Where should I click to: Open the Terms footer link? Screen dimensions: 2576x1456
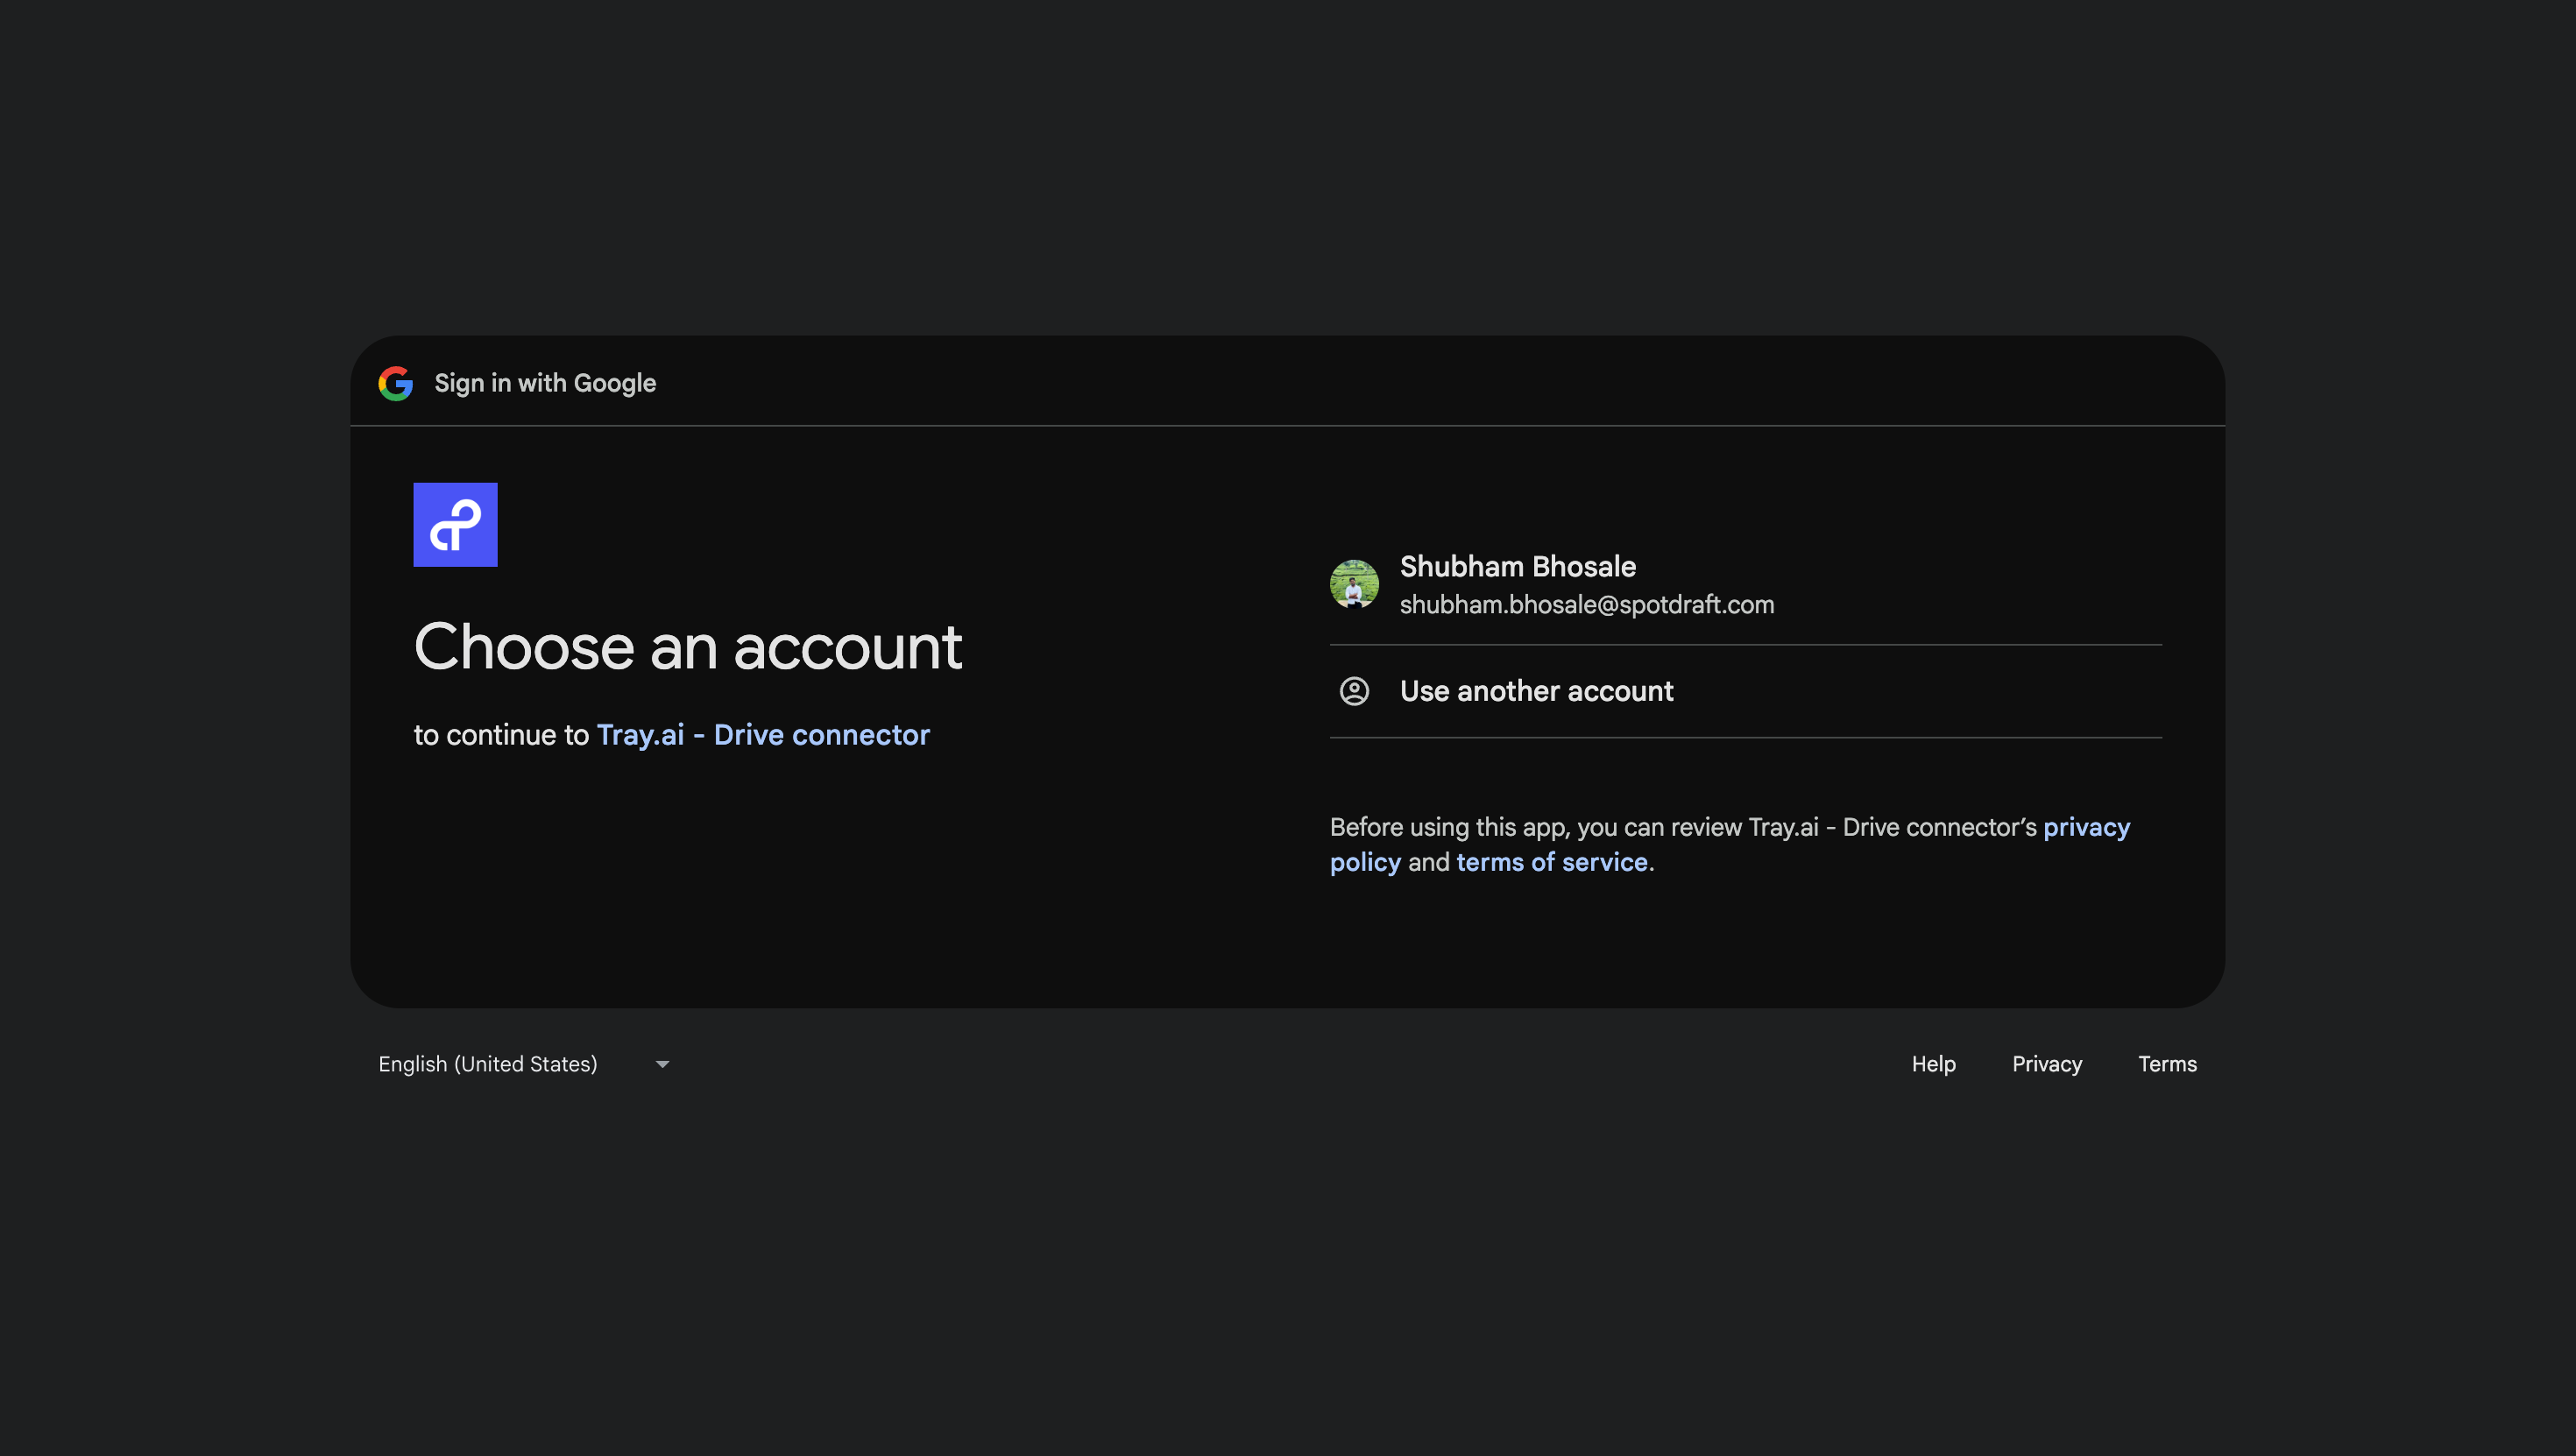(x=2167, y=1064)
